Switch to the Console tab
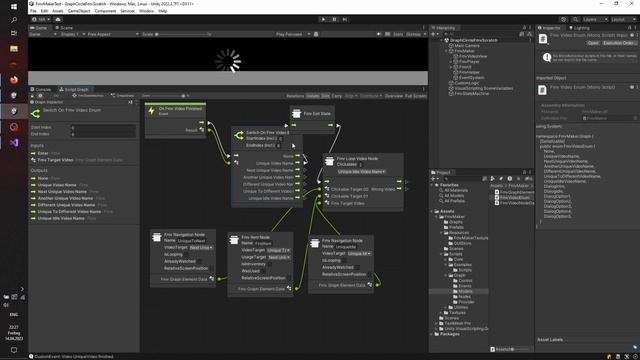This screenshot has width=640, height=360. click(x=41, y=89)
